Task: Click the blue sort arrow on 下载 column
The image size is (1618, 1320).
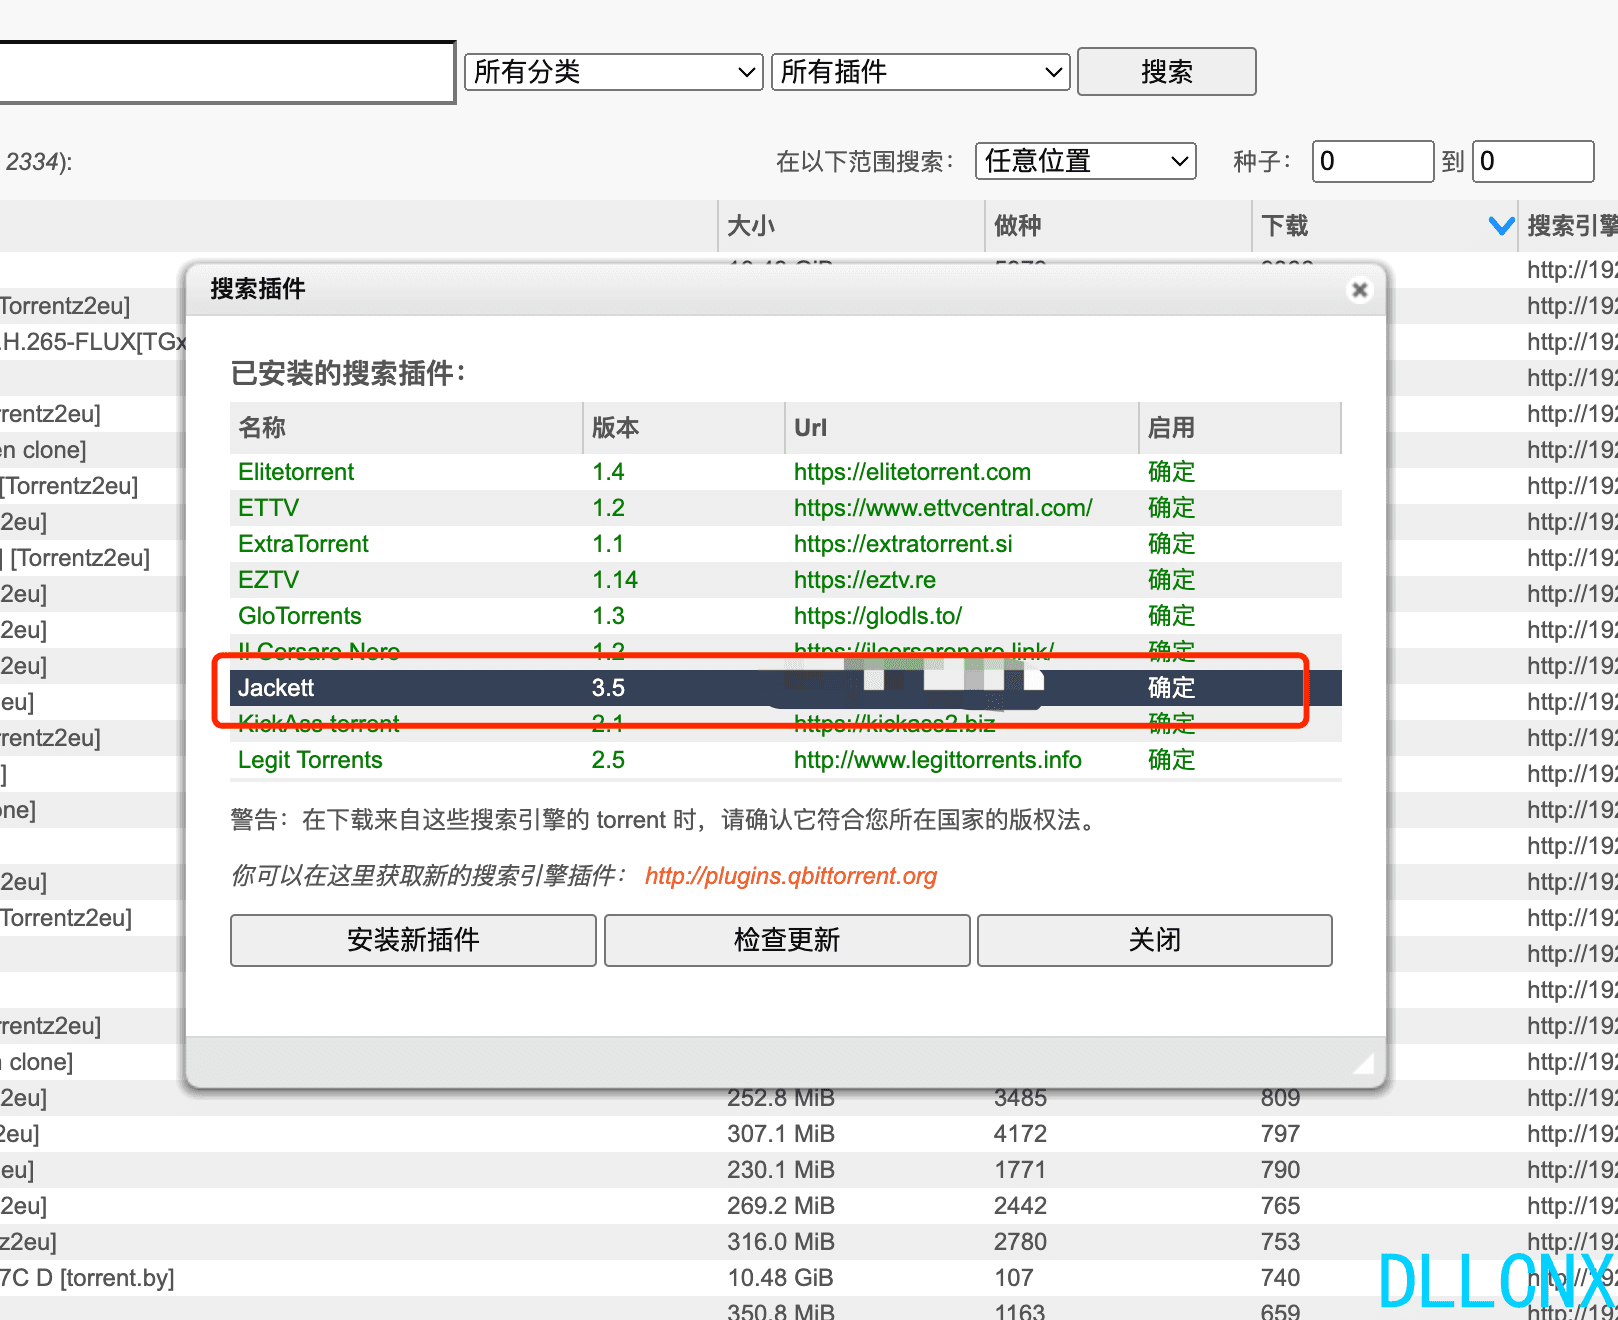Action: 1501,226
